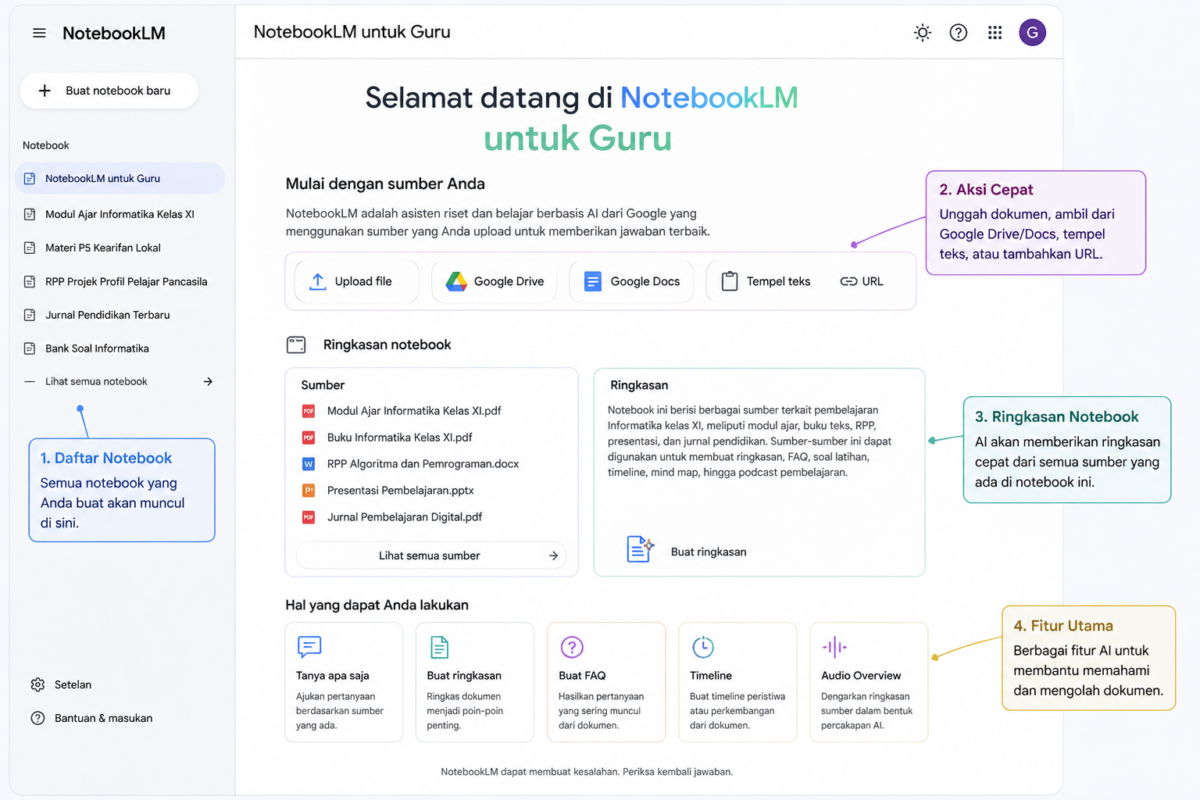
Task: Select the Timeline card
Action: [738, 682]
